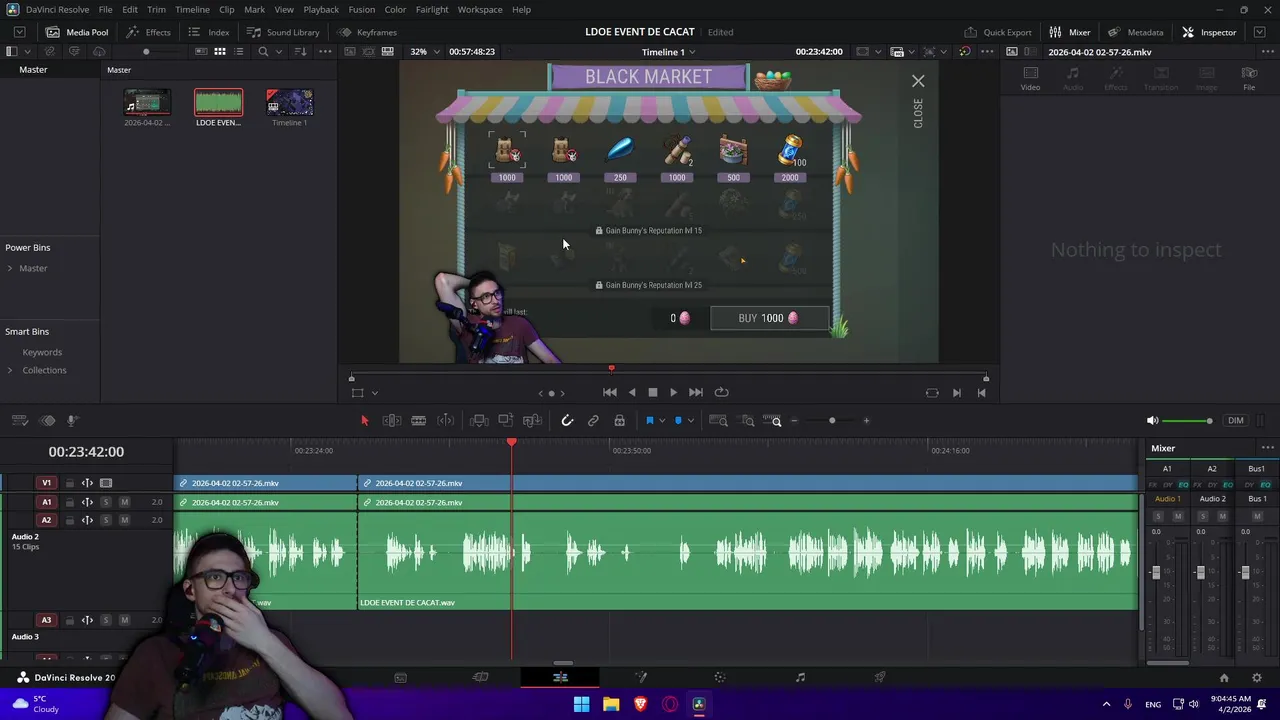
Task: Click the Full Extent Zoom icon
Action: [718, 421]
